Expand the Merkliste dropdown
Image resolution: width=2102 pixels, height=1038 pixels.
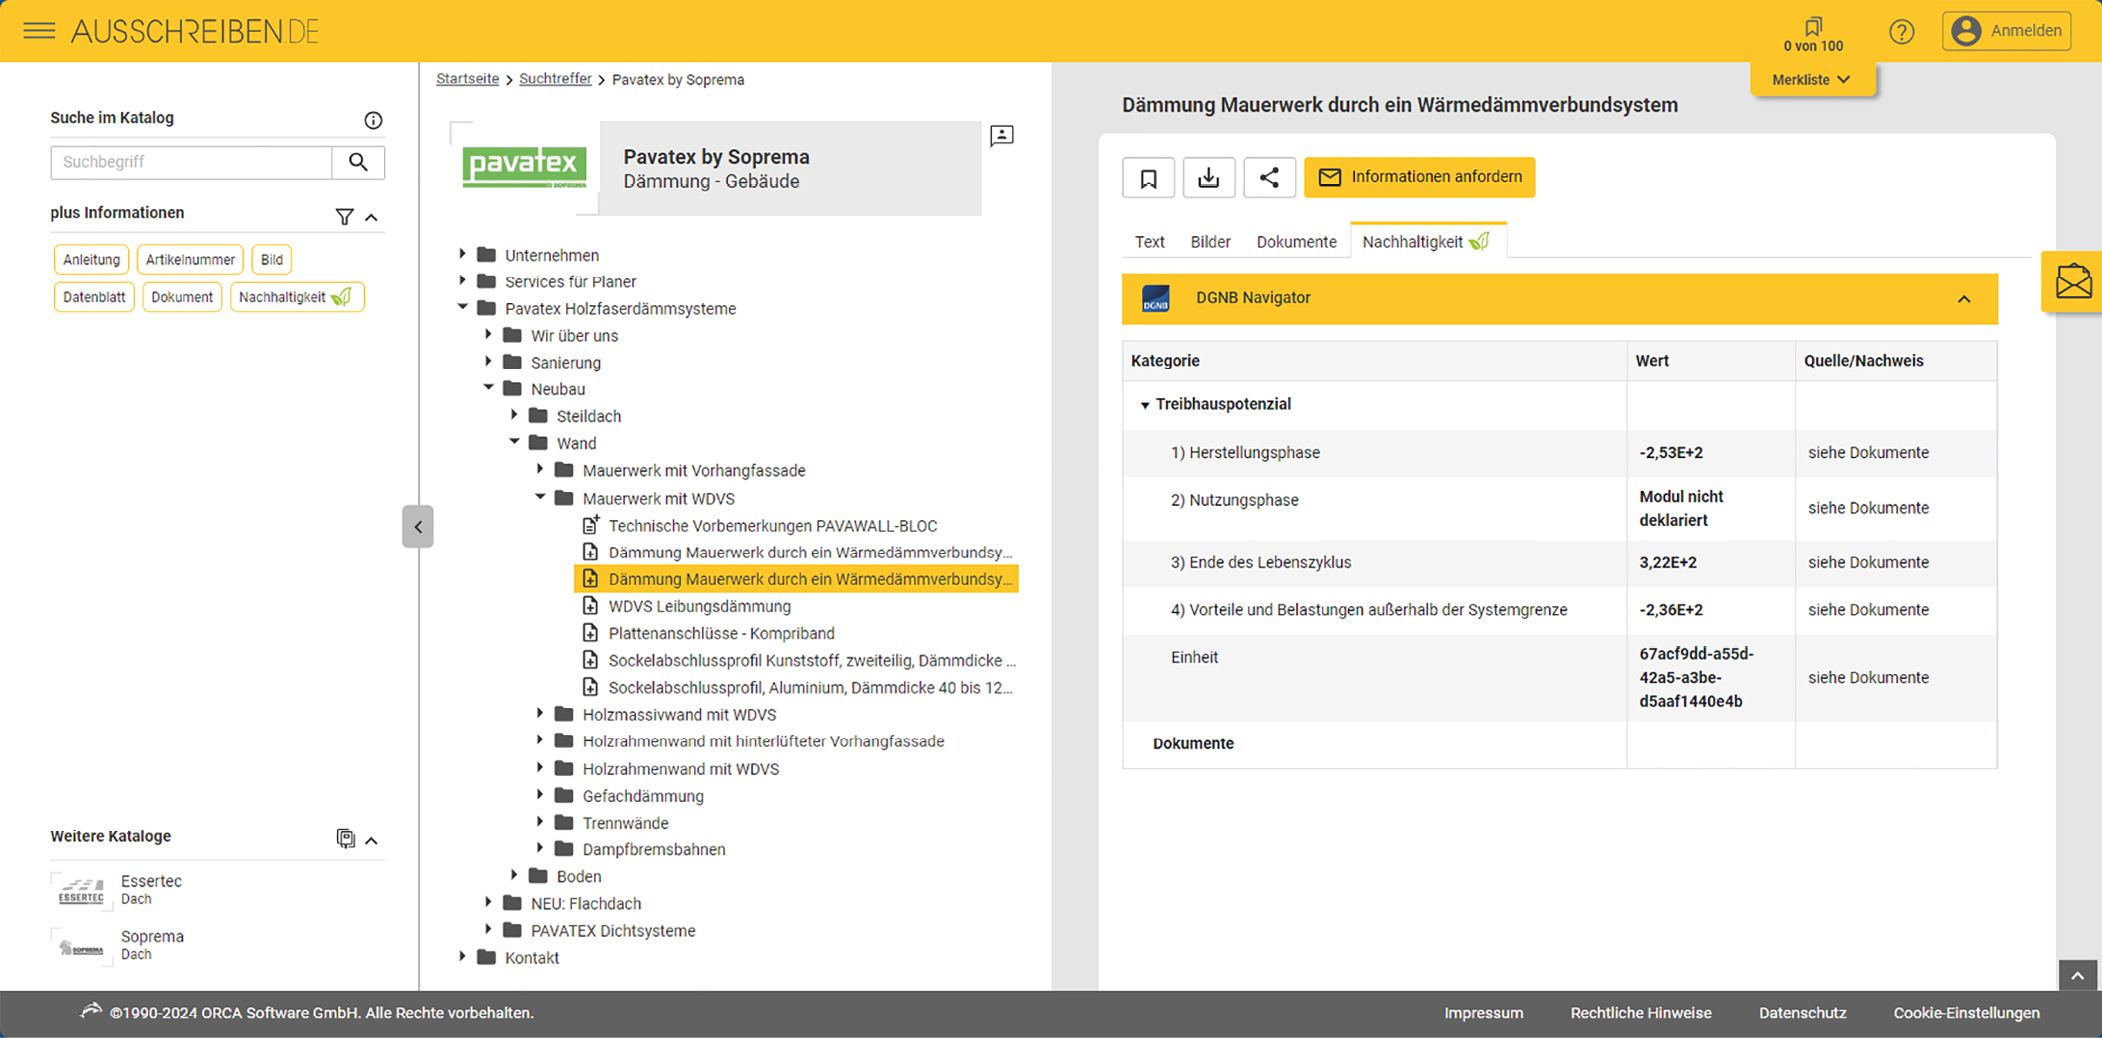coord(1812,80)
